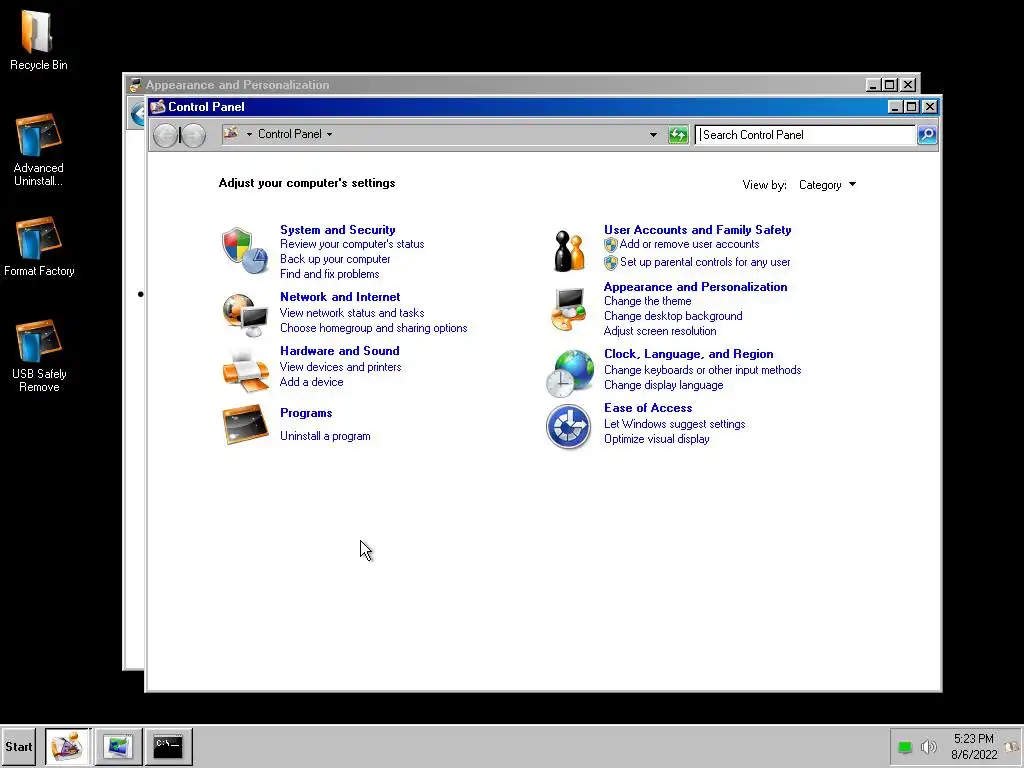Image resolution: width=1024 pixels, height=768 pixels.
Task: Open View network status and tasks
Action: click(352, 313)
